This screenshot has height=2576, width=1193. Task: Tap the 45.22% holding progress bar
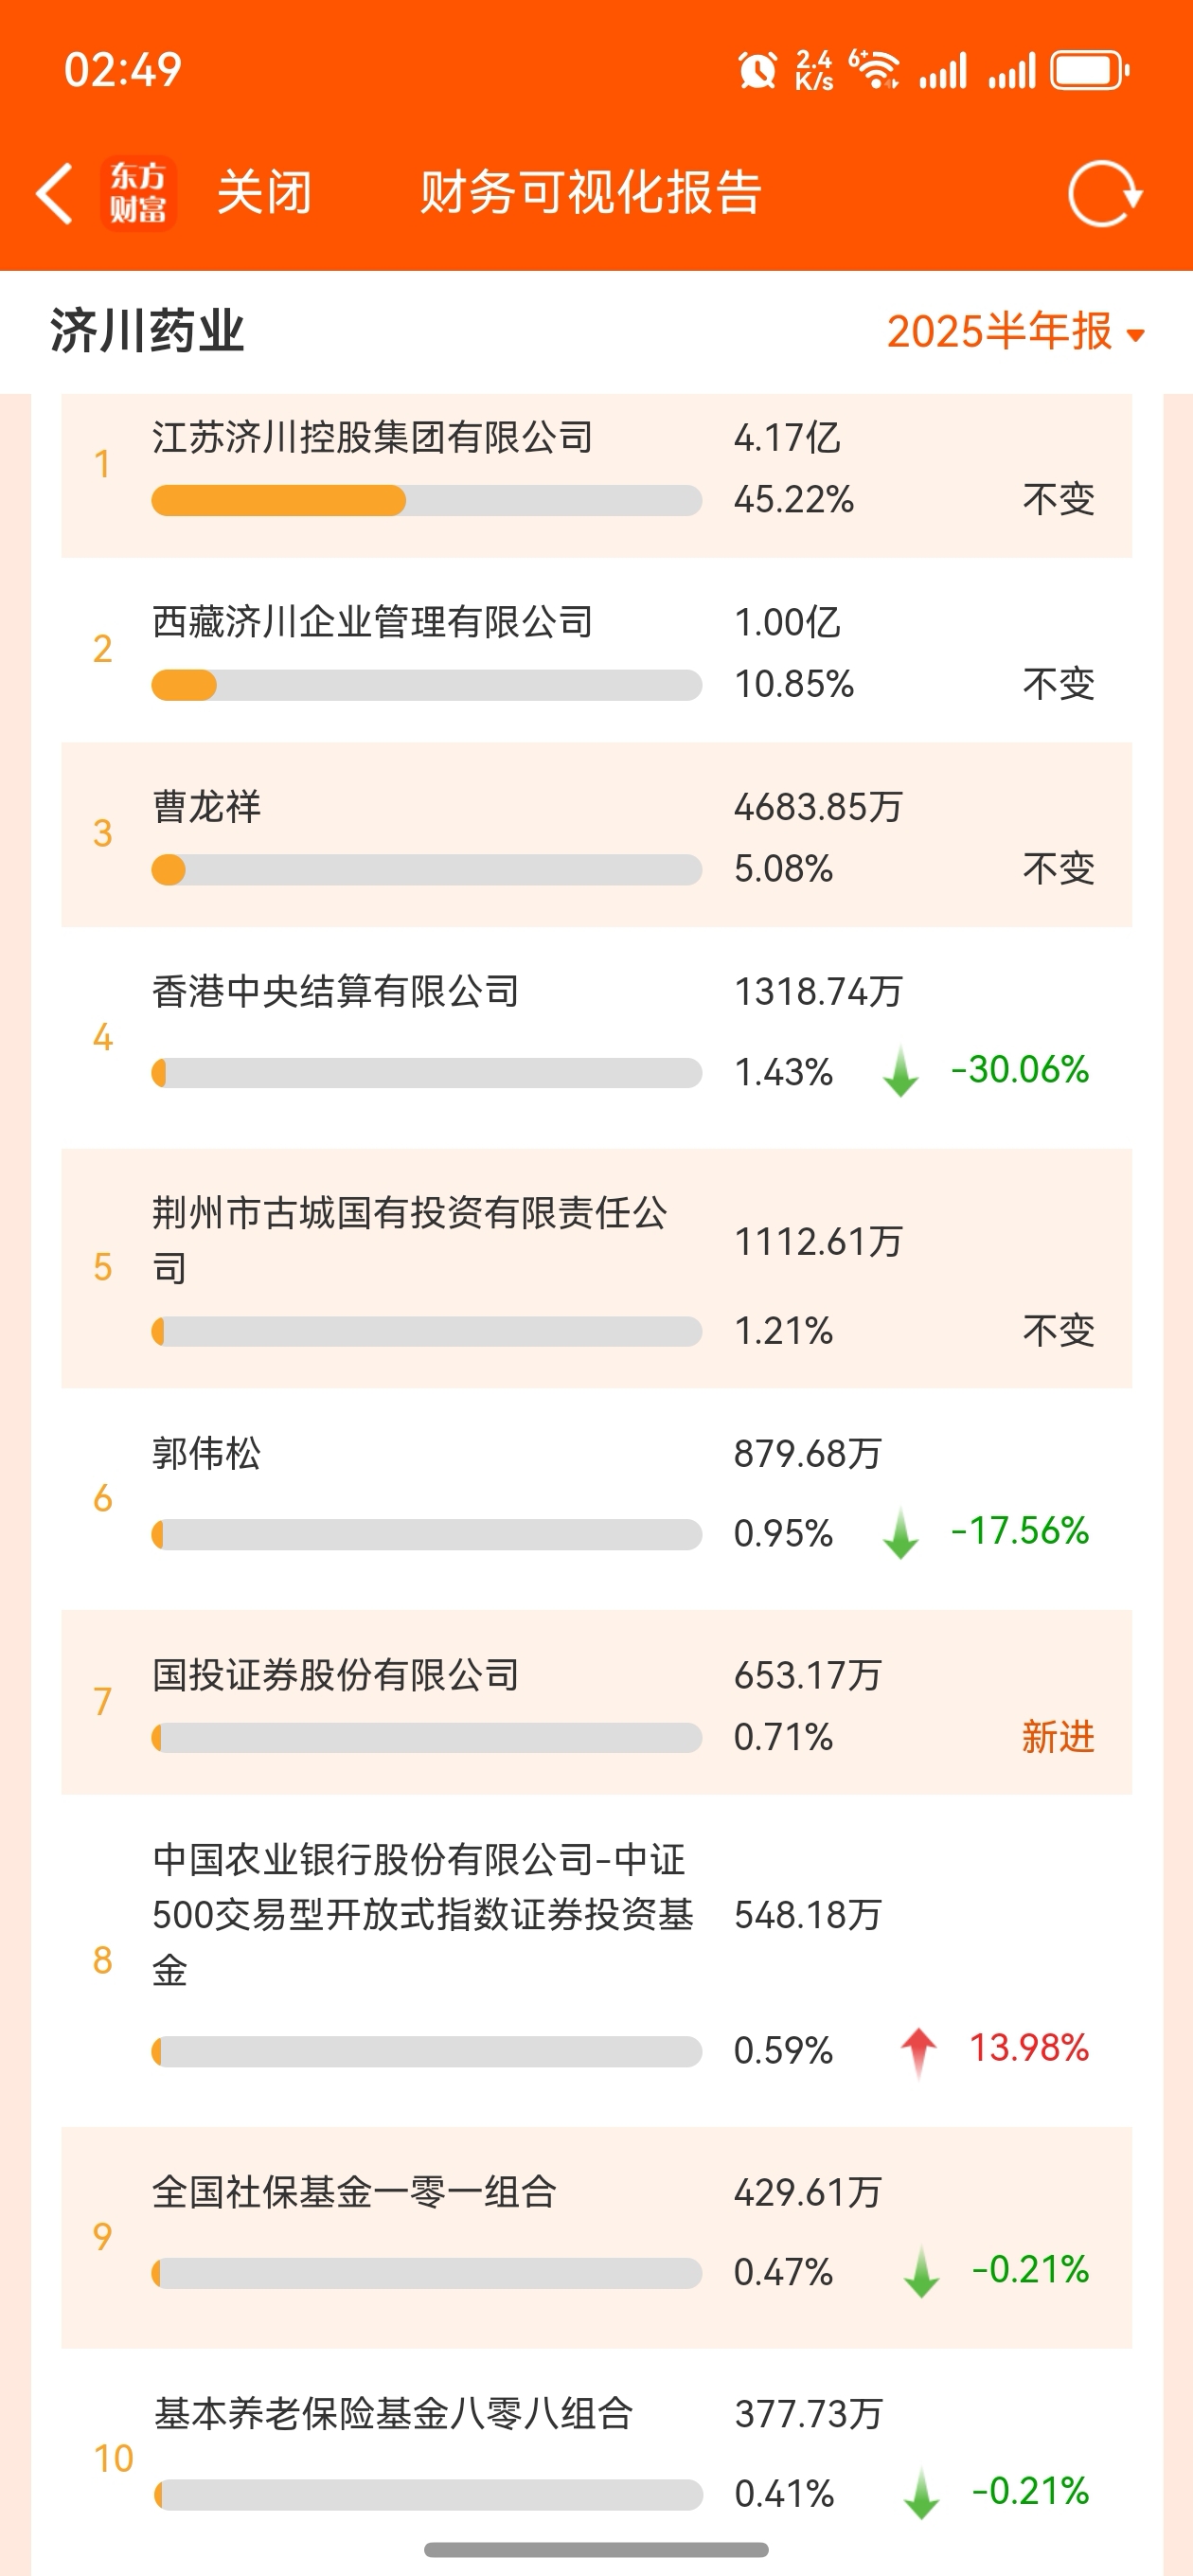pyautogui.click(x=427, y=500)
